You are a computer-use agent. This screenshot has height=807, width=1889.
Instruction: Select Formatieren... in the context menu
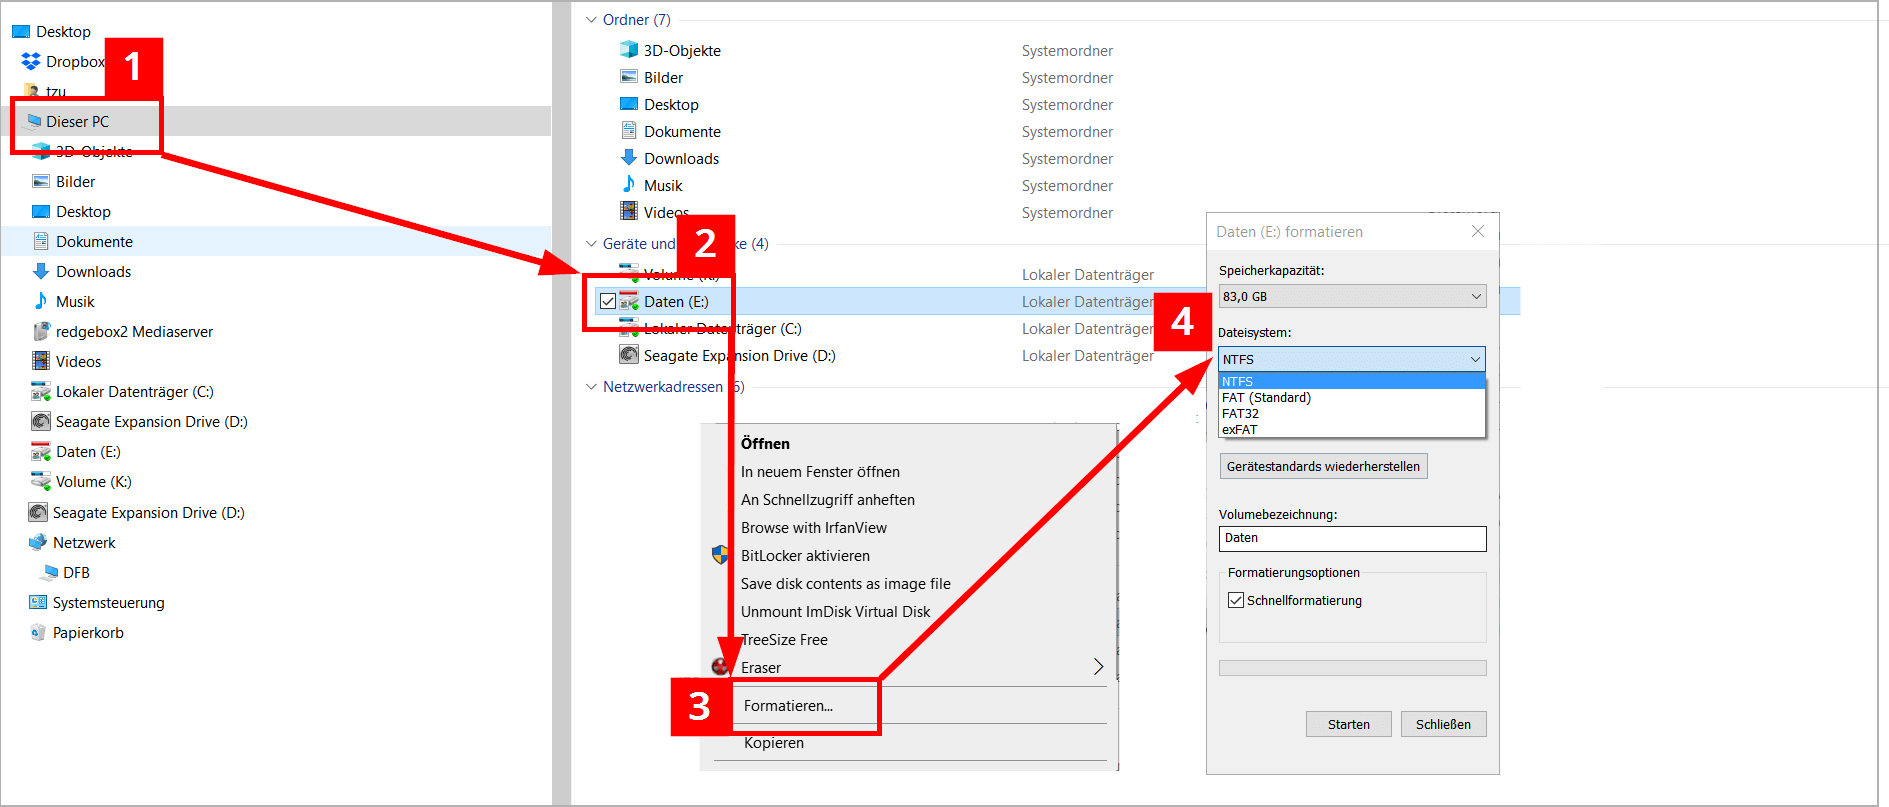(x=788, y=706)
